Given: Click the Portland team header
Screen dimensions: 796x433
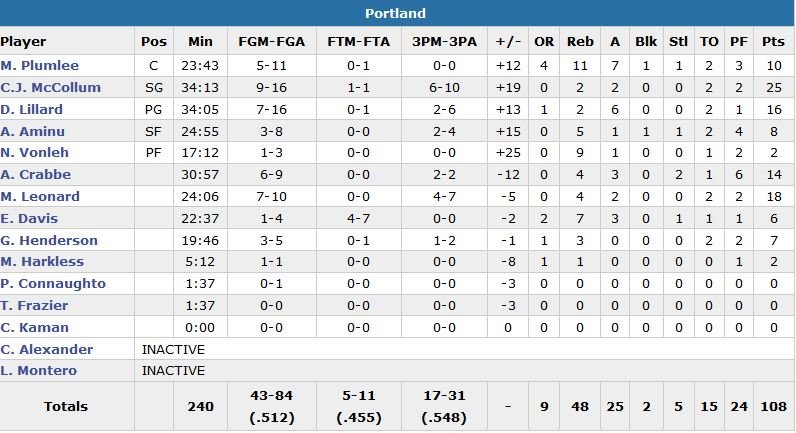Looking at the screenshot, I should [397, 13].
